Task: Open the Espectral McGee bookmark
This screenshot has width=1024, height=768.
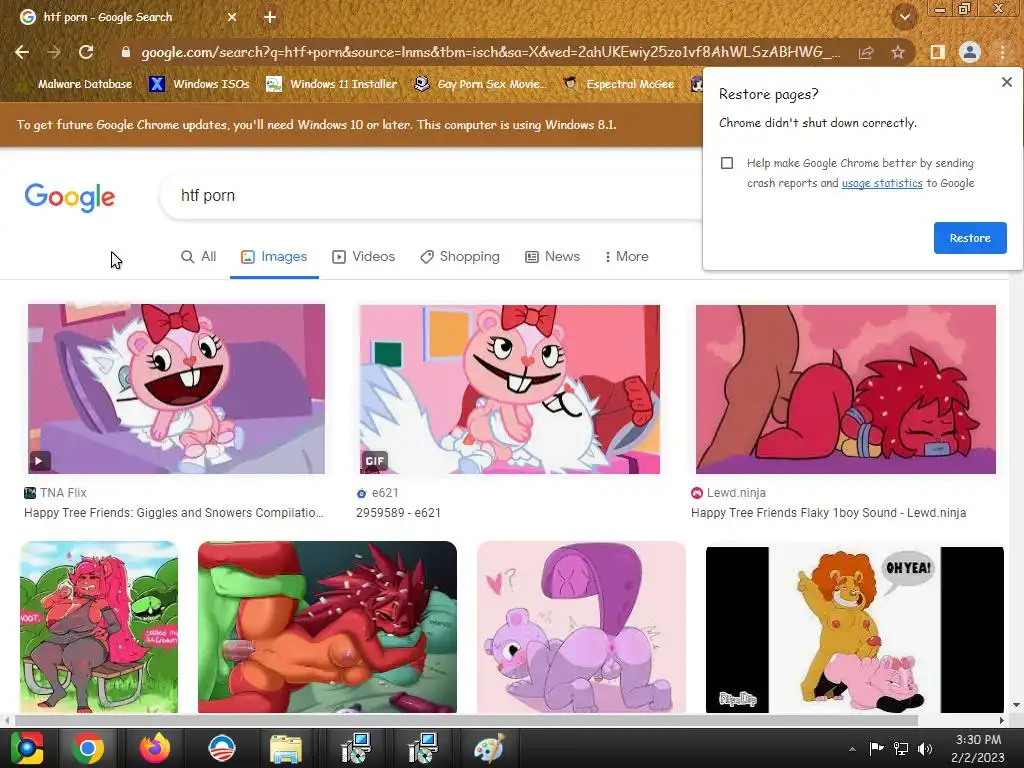Action: (x=619, y=84)
